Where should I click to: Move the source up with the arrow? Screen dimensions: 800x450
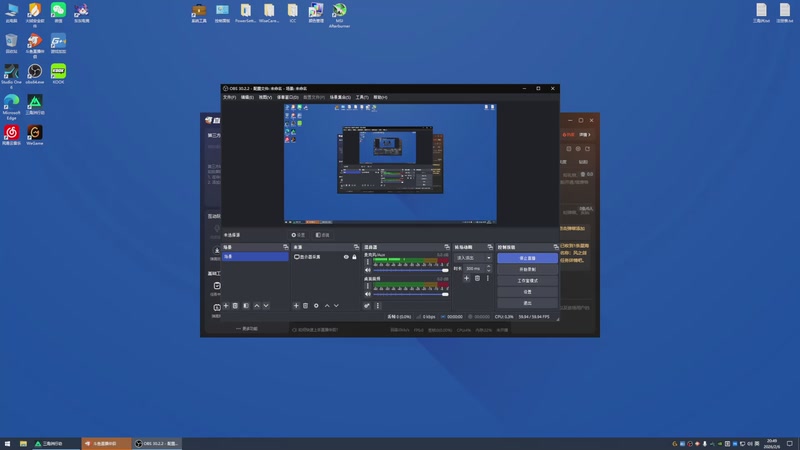(327, 306)
